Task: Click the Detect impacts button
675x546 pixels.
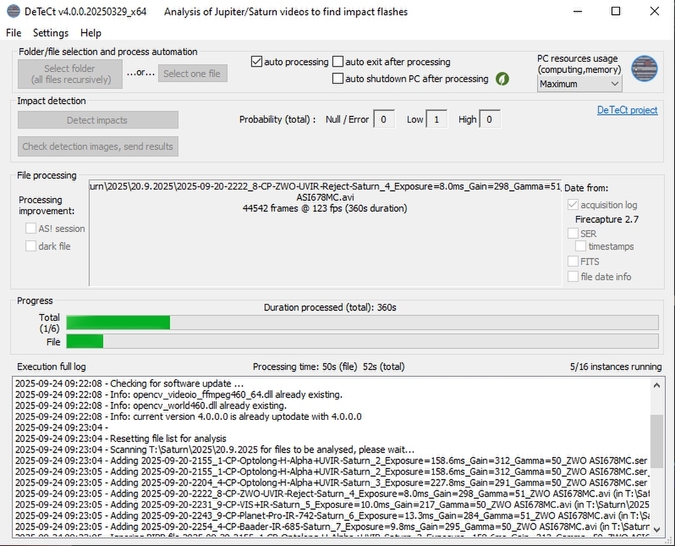Action: coord(97,120)
